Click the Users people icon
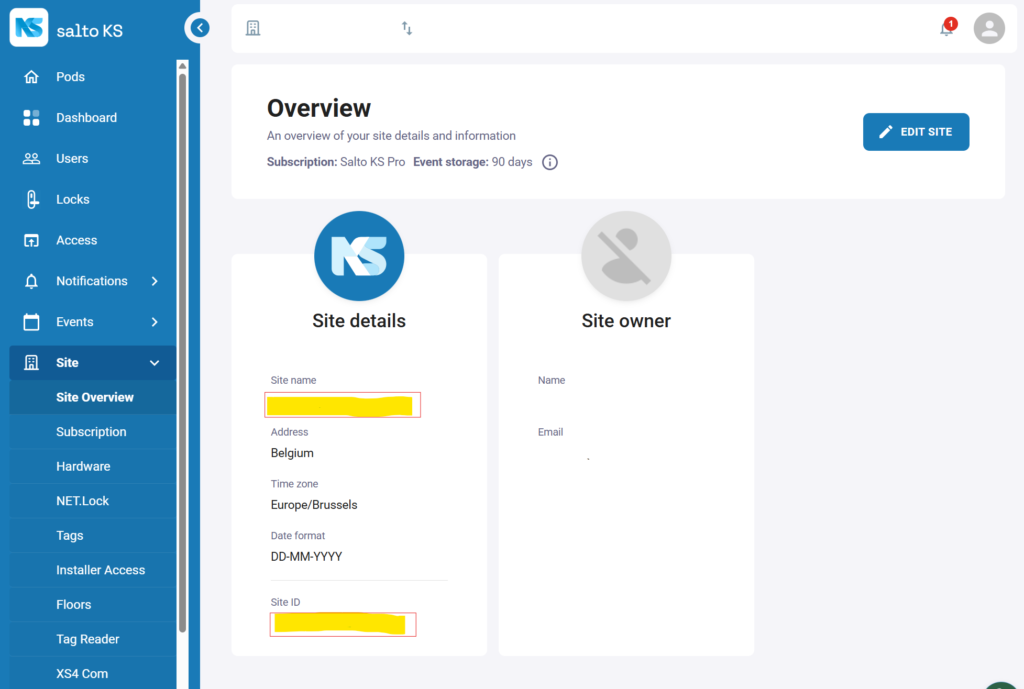The width and height of the screenshot is (1024, 689). (31, 159)
